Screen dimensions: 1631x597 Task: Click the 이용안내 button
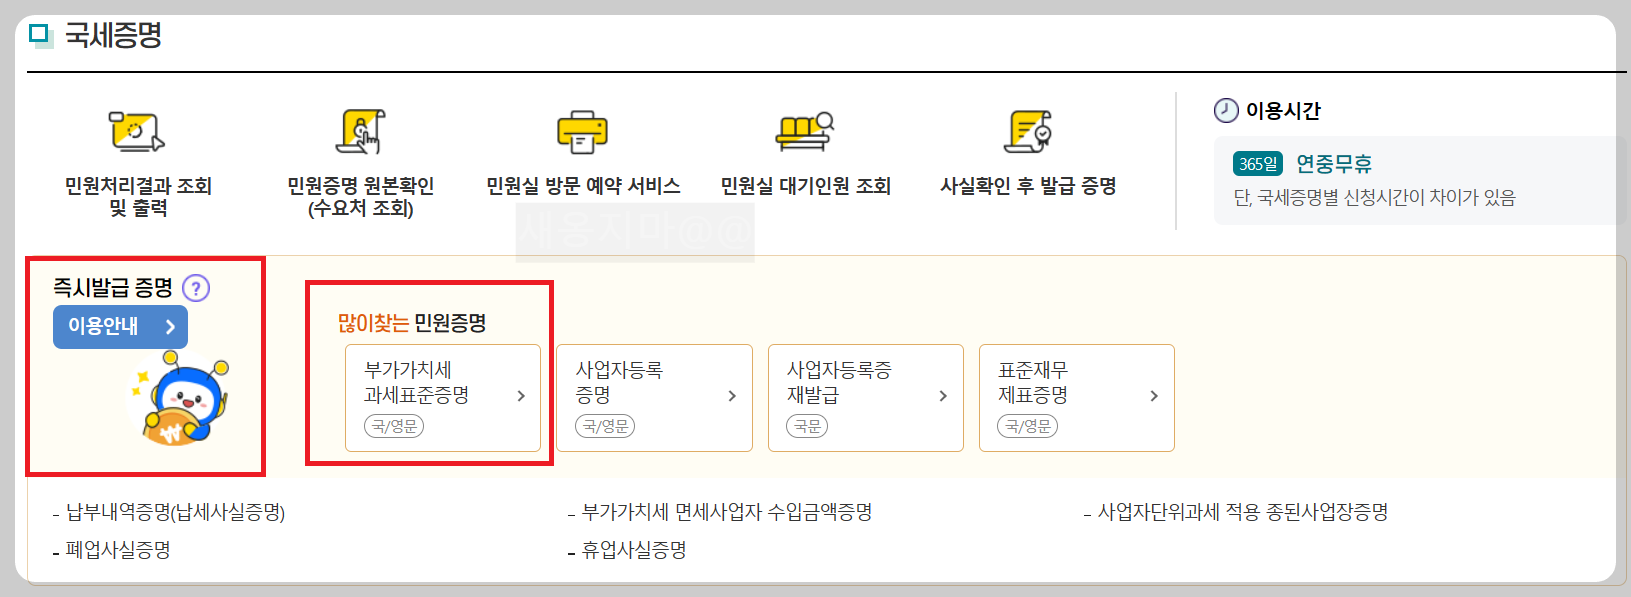[x=119, y=326]
